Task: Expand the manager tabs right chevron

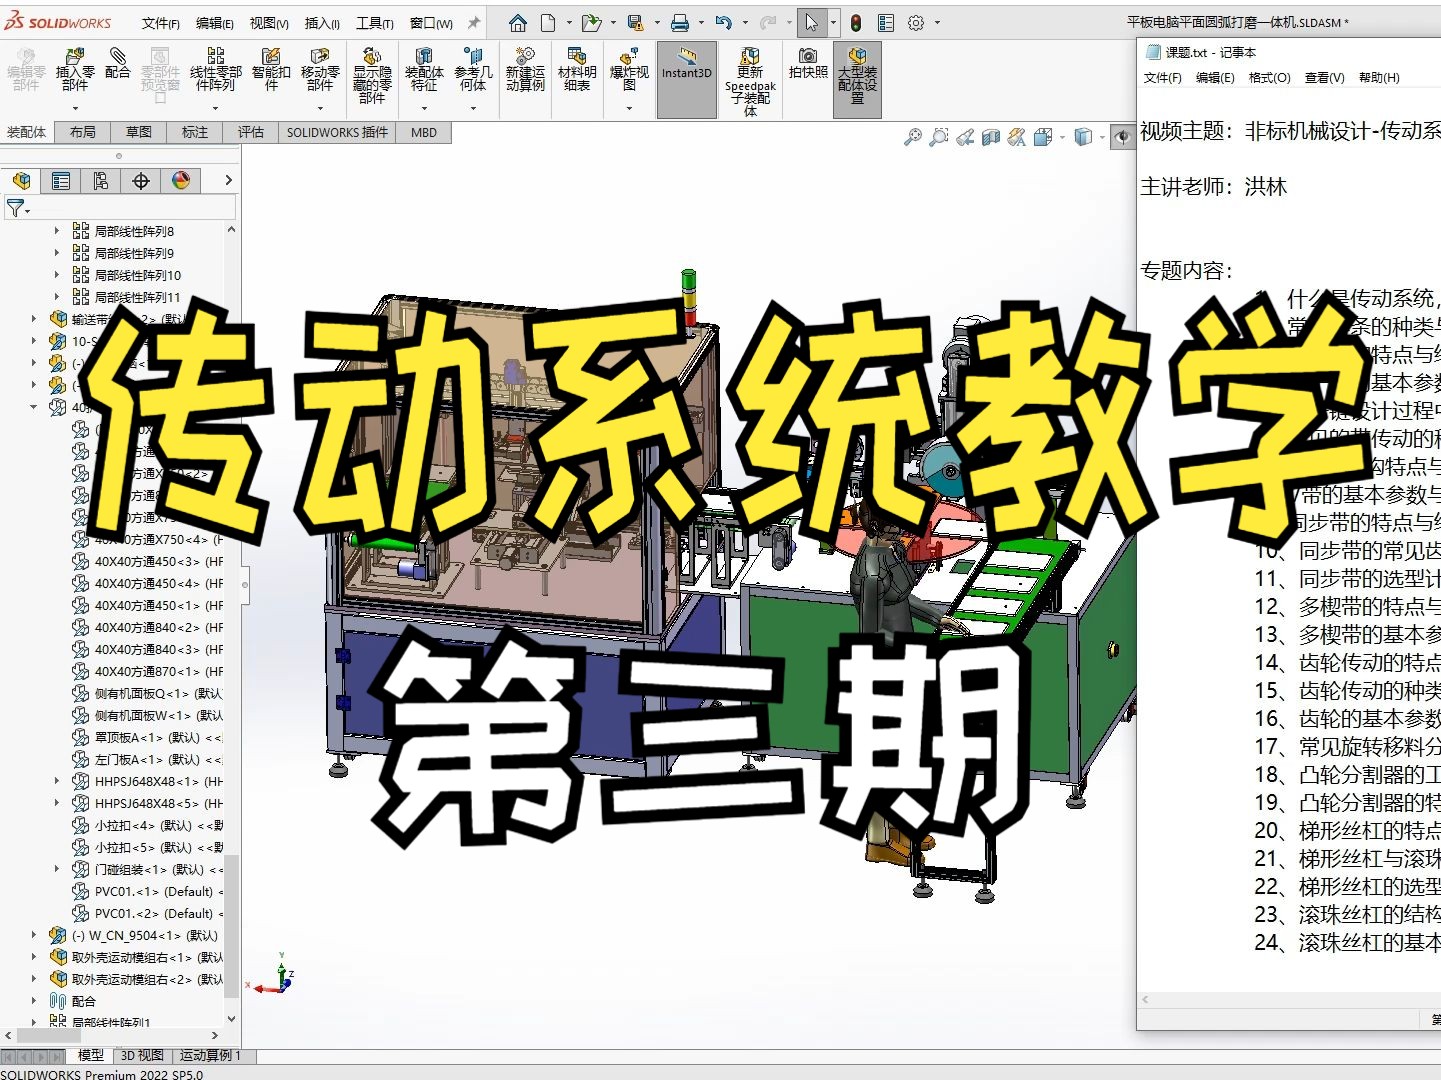Action: point(228,180)
